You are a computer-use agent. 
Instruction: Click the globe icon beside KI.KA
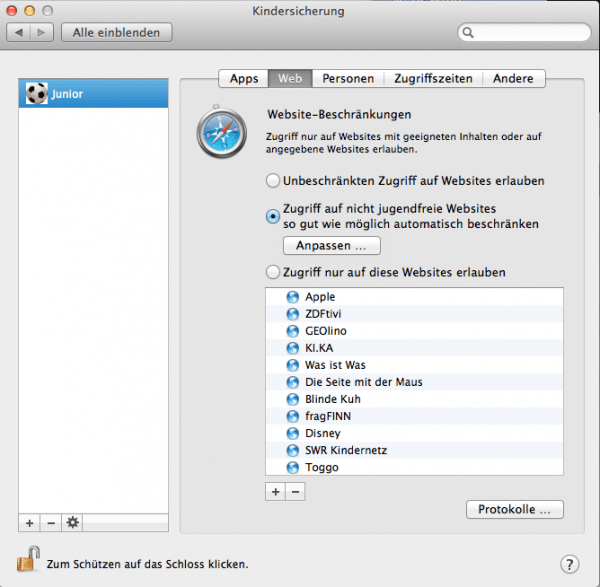293,348
